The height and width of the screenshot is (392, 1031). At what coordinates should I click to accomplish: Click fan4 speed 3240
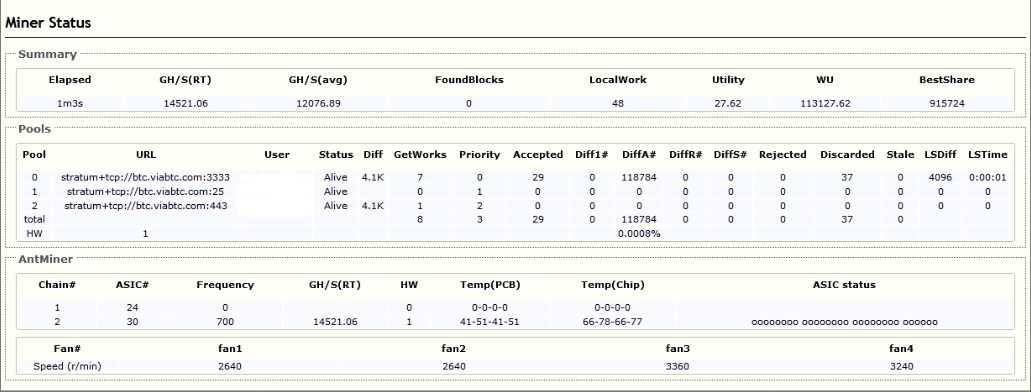click(901, 366)
